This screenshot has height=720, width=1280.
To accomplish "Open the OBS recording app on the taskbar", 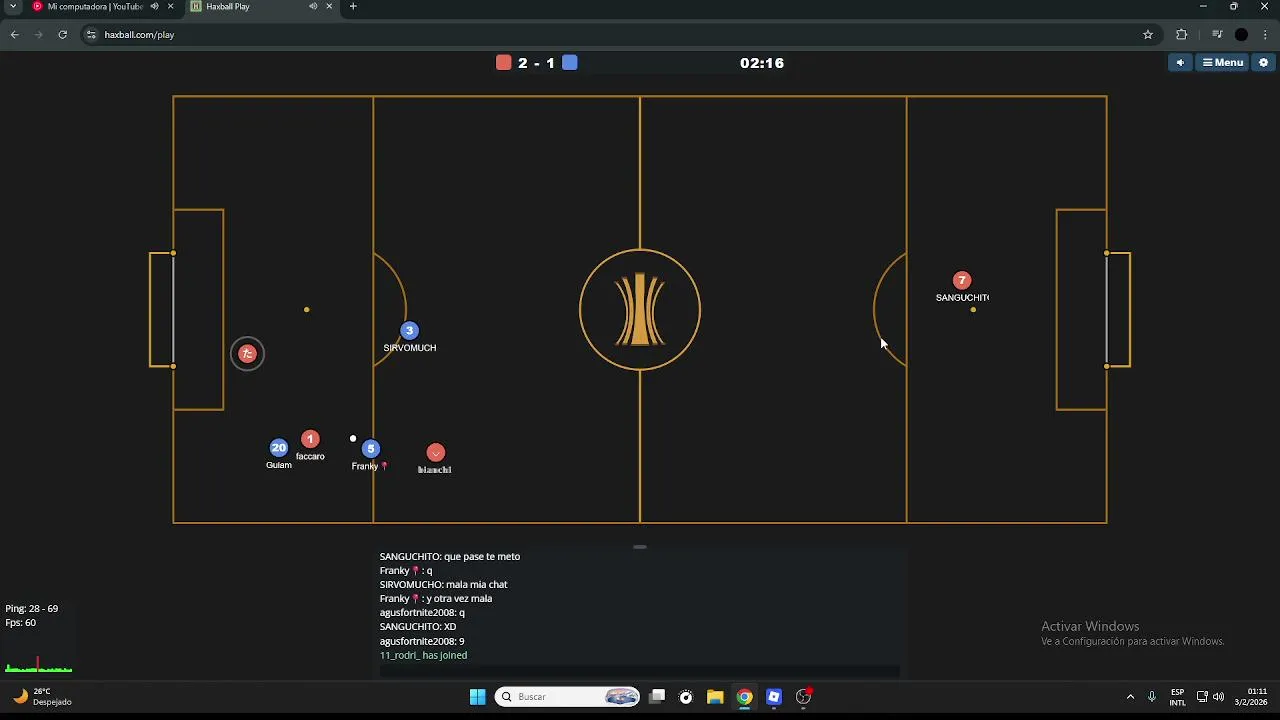I will tap(803, 697).
